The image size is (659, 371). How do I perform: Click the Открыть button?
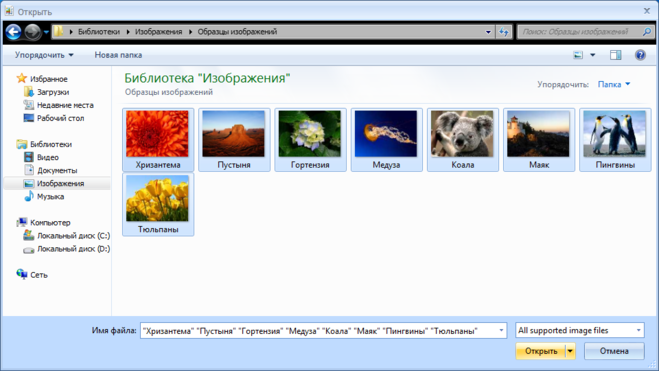coord(541,351)
